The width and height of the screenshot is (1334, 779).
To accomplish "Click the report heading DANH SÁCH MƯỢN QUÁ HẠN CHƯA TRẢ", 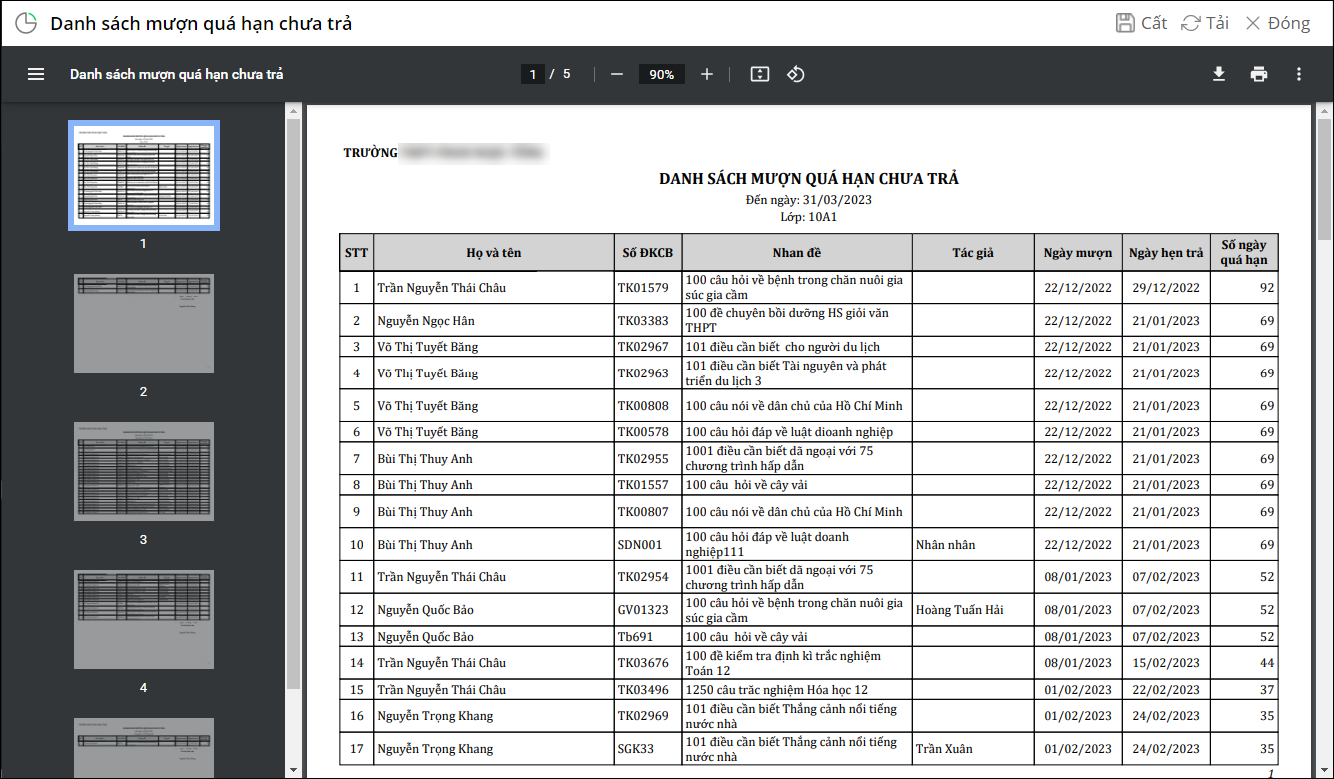I will click(809, 179).
